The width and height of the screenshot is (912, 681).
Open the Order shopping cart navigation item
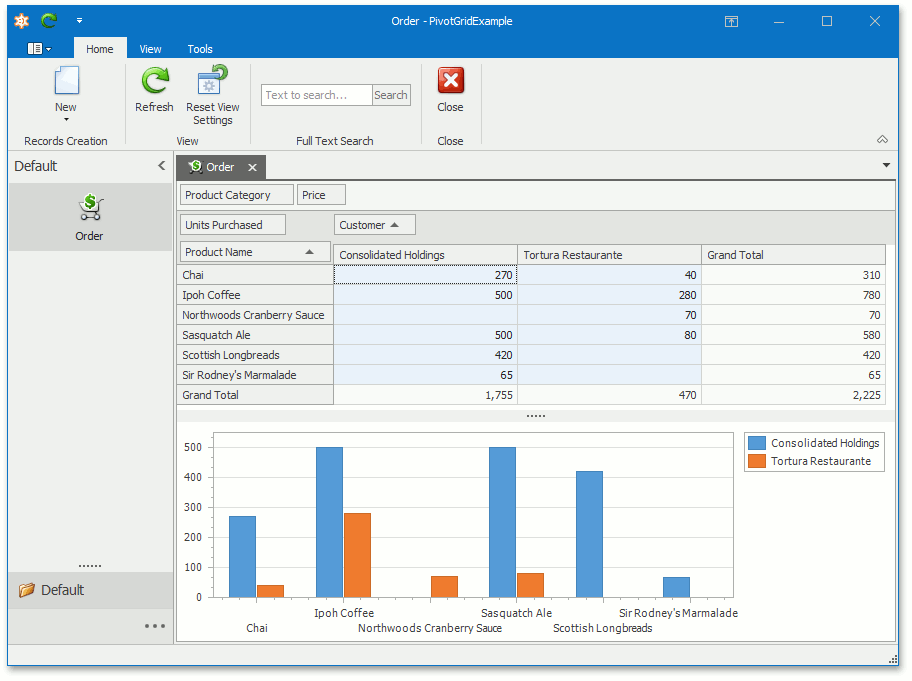click(x=90, y=218)
